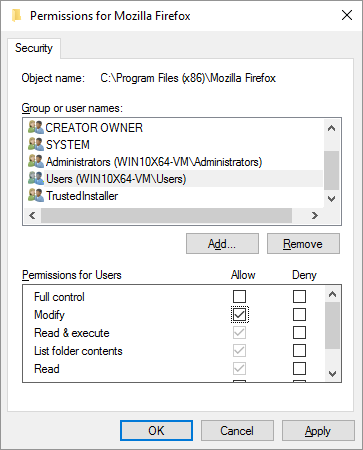363x450 pixels.
Task: Click the Read & execute permission label
Action: (72, 333)
